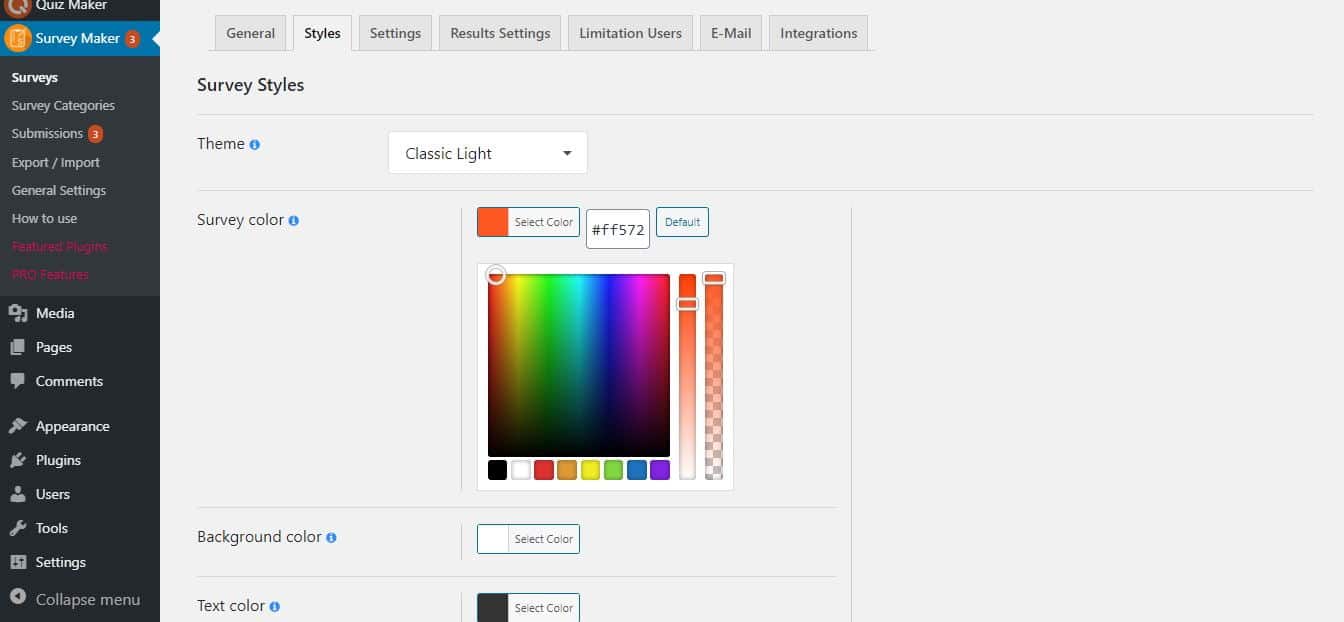
Task: Open Submissions in sidebar
Action: point(47,134)
